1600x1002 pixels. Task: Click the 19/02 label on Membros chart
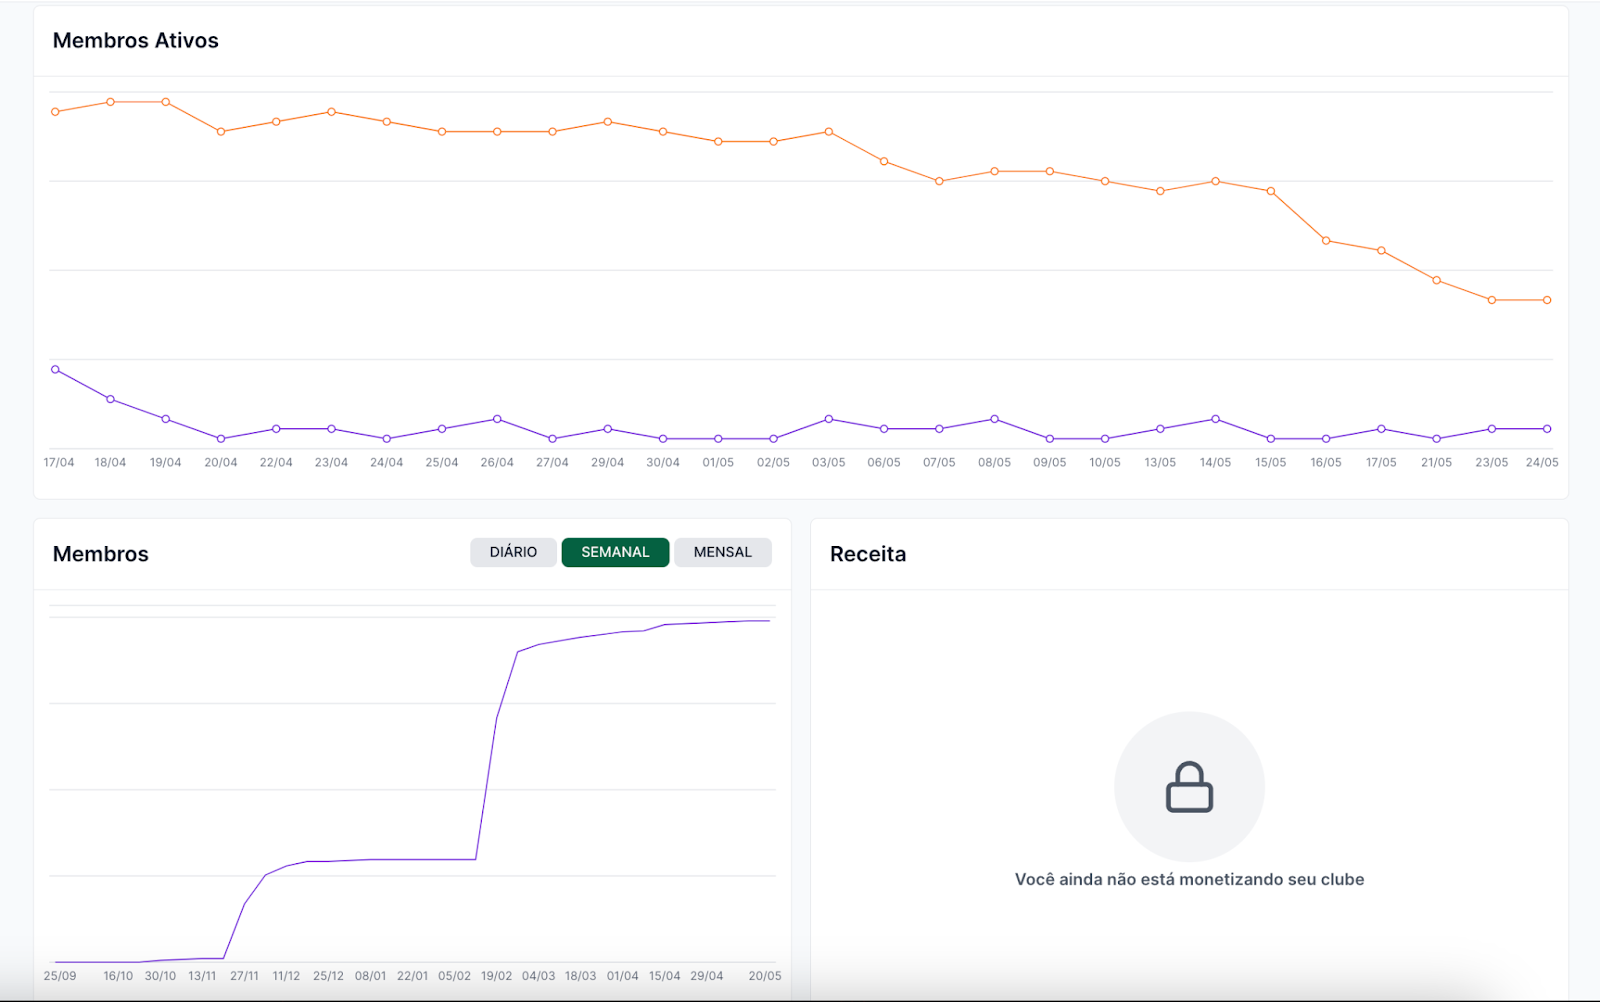point(496,976)
